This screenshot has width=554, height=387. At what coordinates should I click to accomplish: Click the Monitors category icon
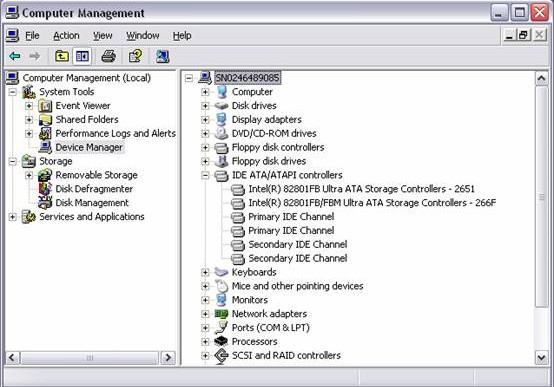[x=221, y=300]
